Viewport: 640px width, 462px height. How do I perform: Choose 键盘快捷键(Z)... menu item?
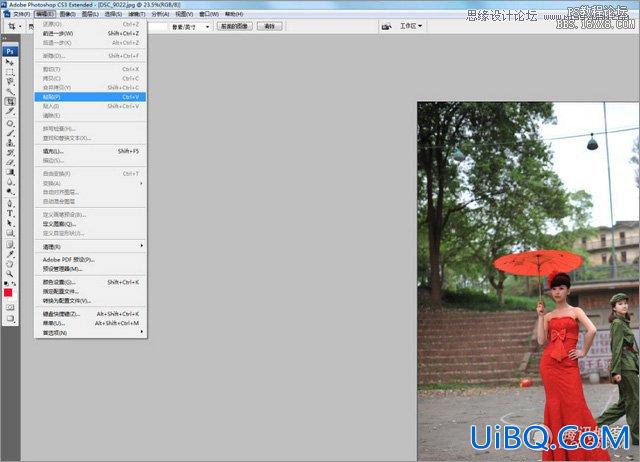90,314
